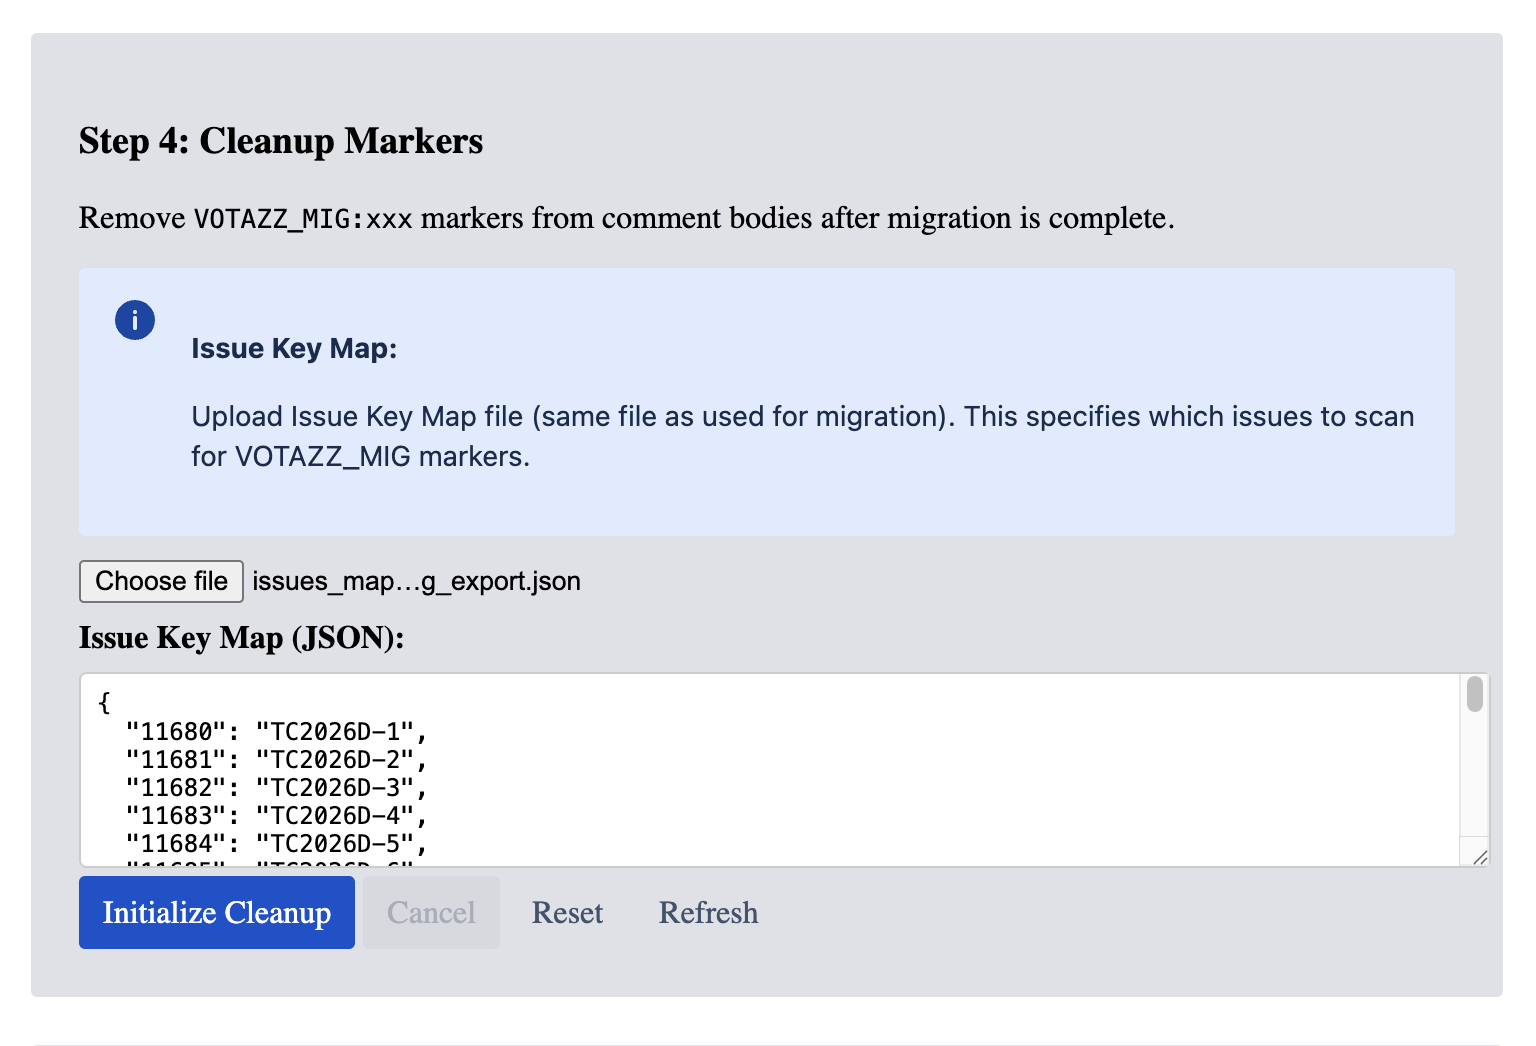Click the "11684": "TC2026D-5" line
1536x1046 pixels.
[x=276, y=843]
